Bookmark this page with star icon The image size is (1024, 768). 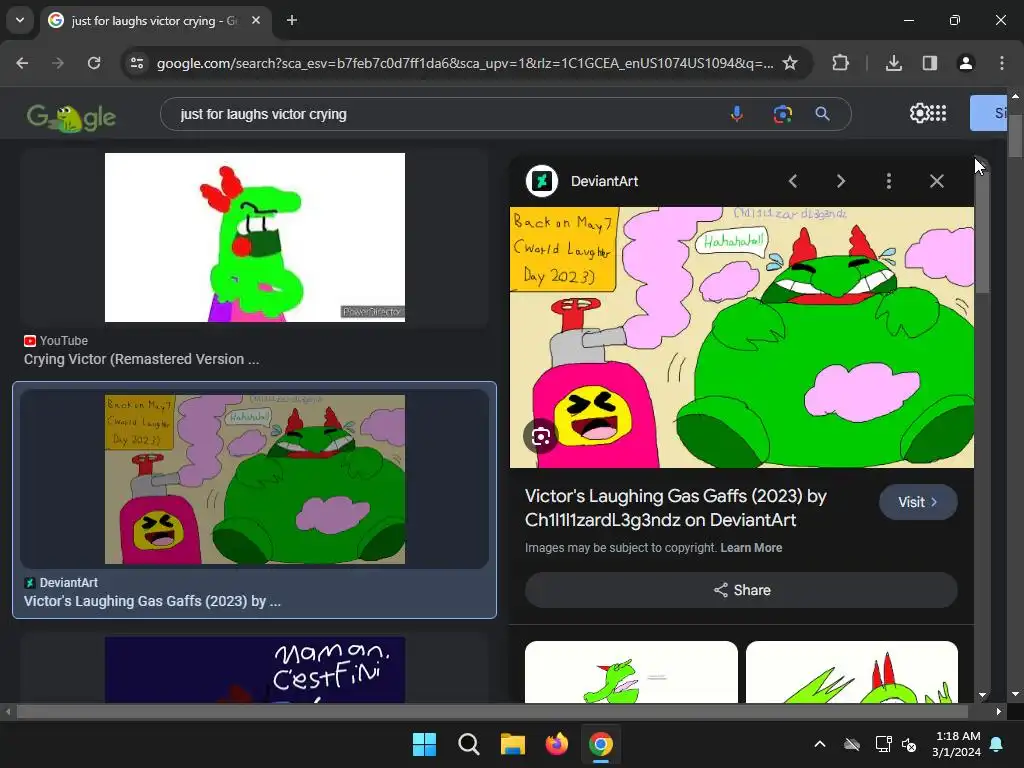[790, 63]
